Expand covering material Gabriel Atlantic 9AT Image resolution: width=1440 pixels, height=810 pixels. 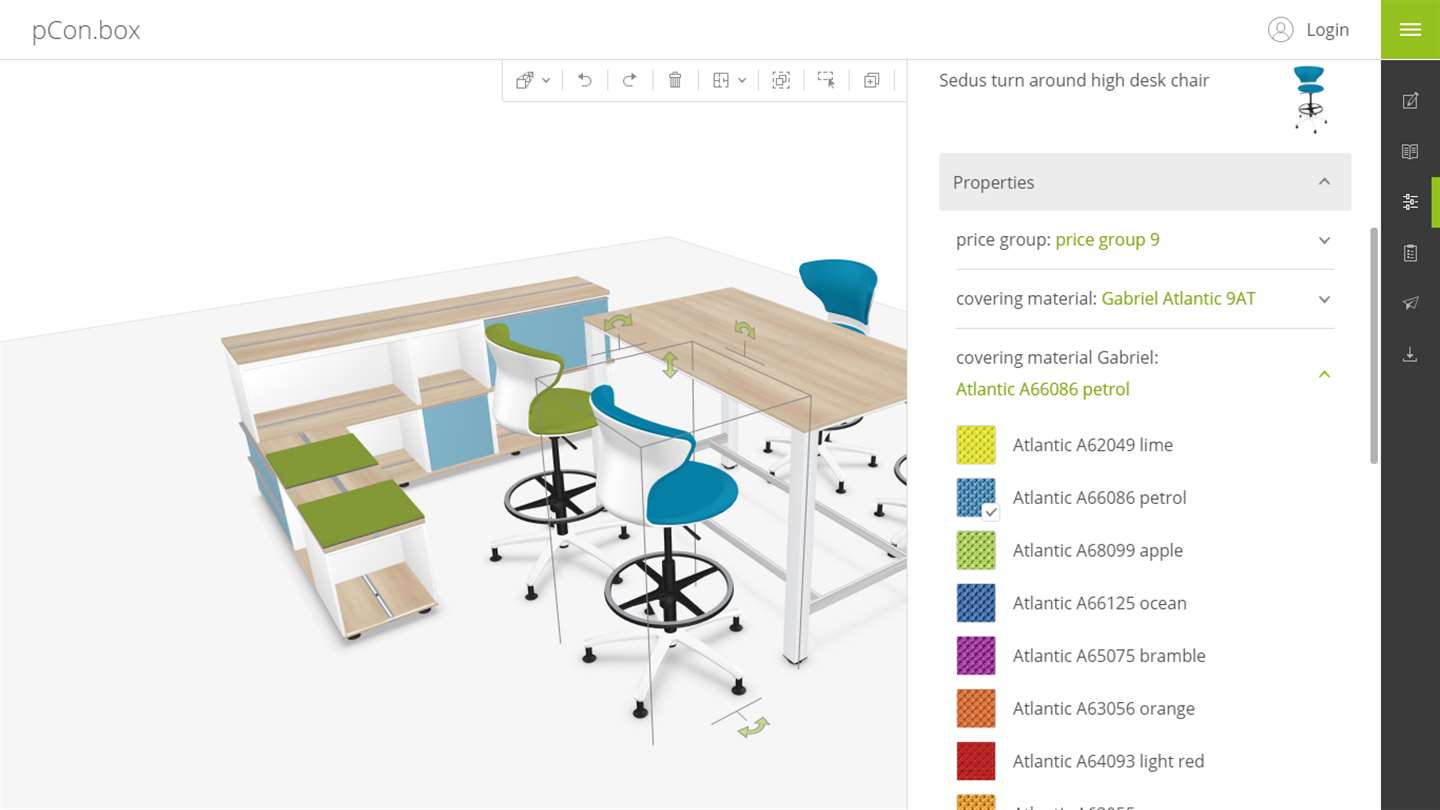coord(1145,299)
